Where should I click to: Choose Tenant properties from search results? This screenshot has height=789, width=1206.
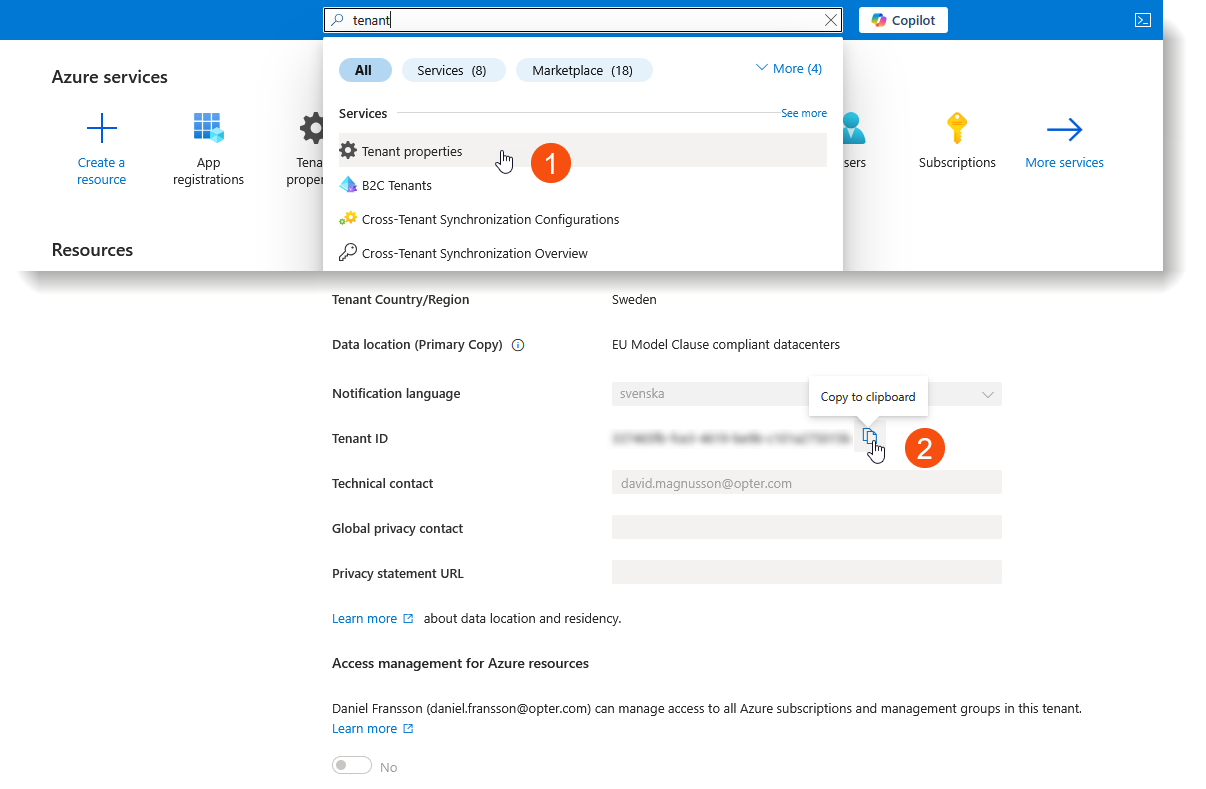pyautogui.click(x=583, y=151)
